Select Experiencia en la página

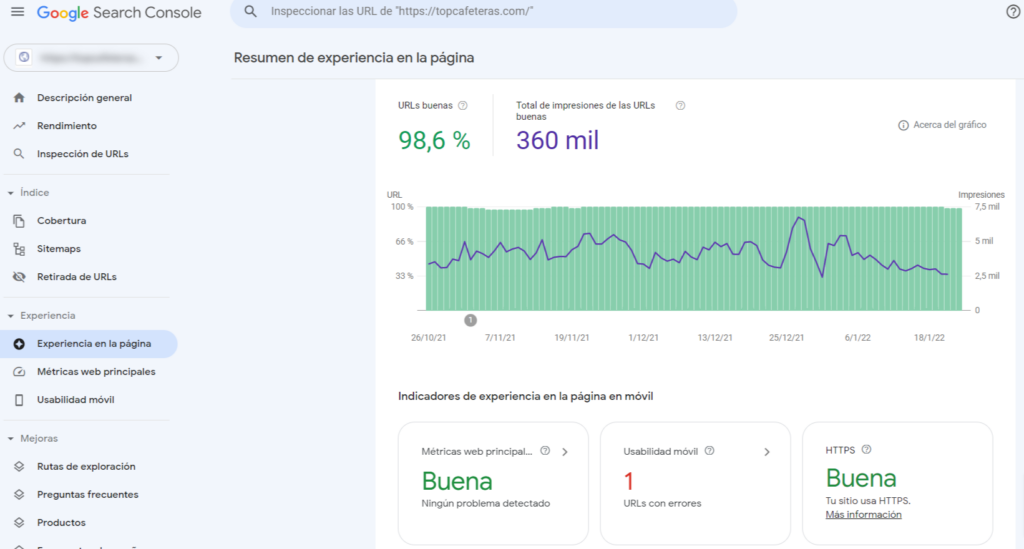pyautogui.click(x=89, y=344)
